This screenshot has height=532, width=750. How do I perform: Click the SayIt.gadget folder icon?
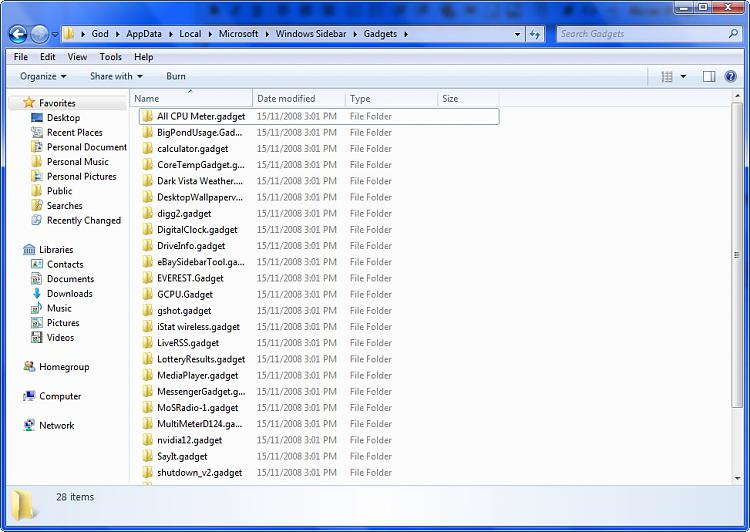pyautogui.click(x=148, y=456)
